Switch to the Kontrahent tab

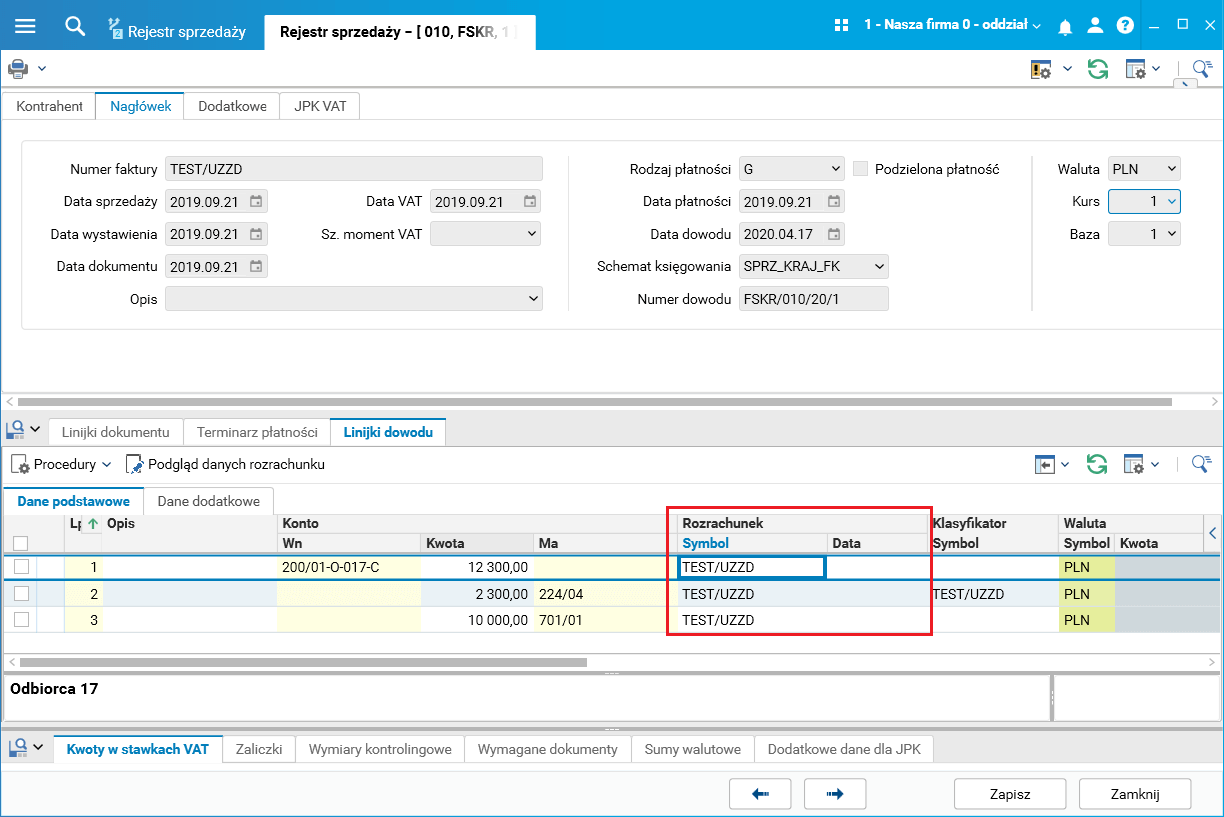click(49, 106)
